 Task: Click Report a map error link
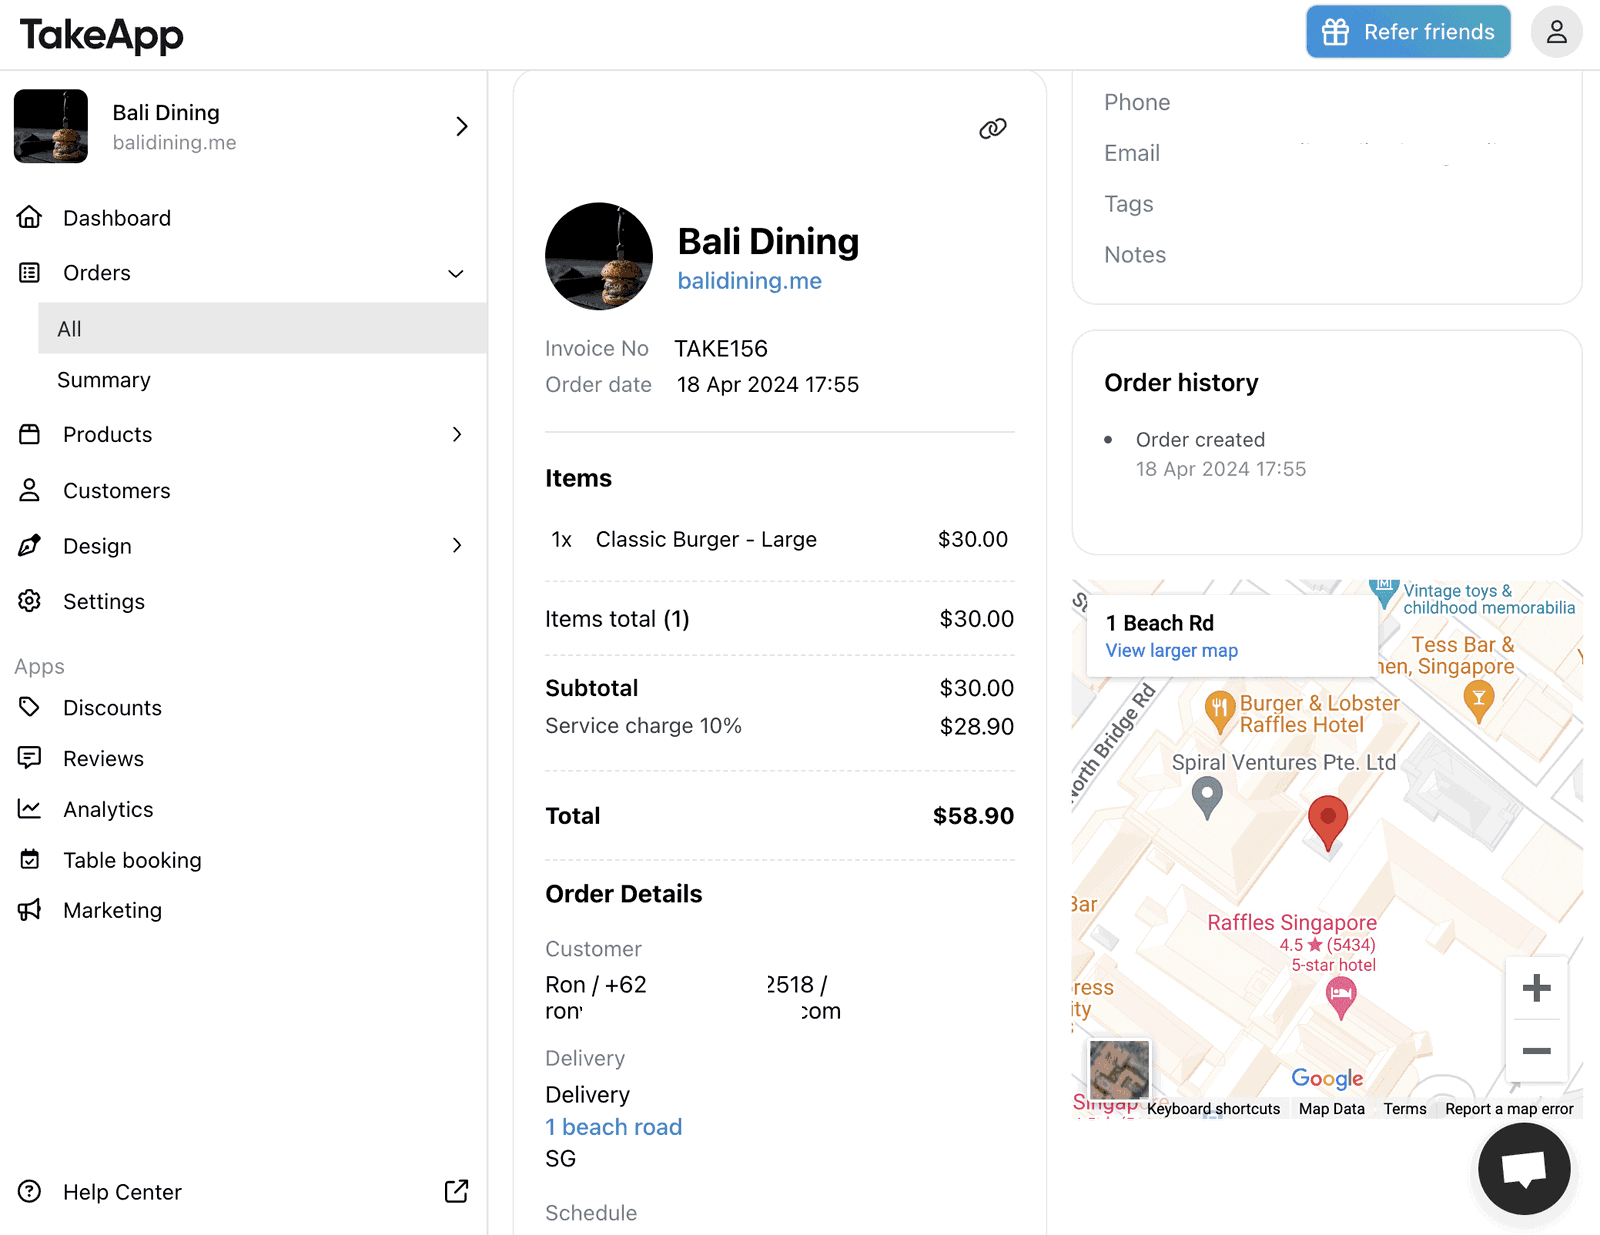1509,1109
